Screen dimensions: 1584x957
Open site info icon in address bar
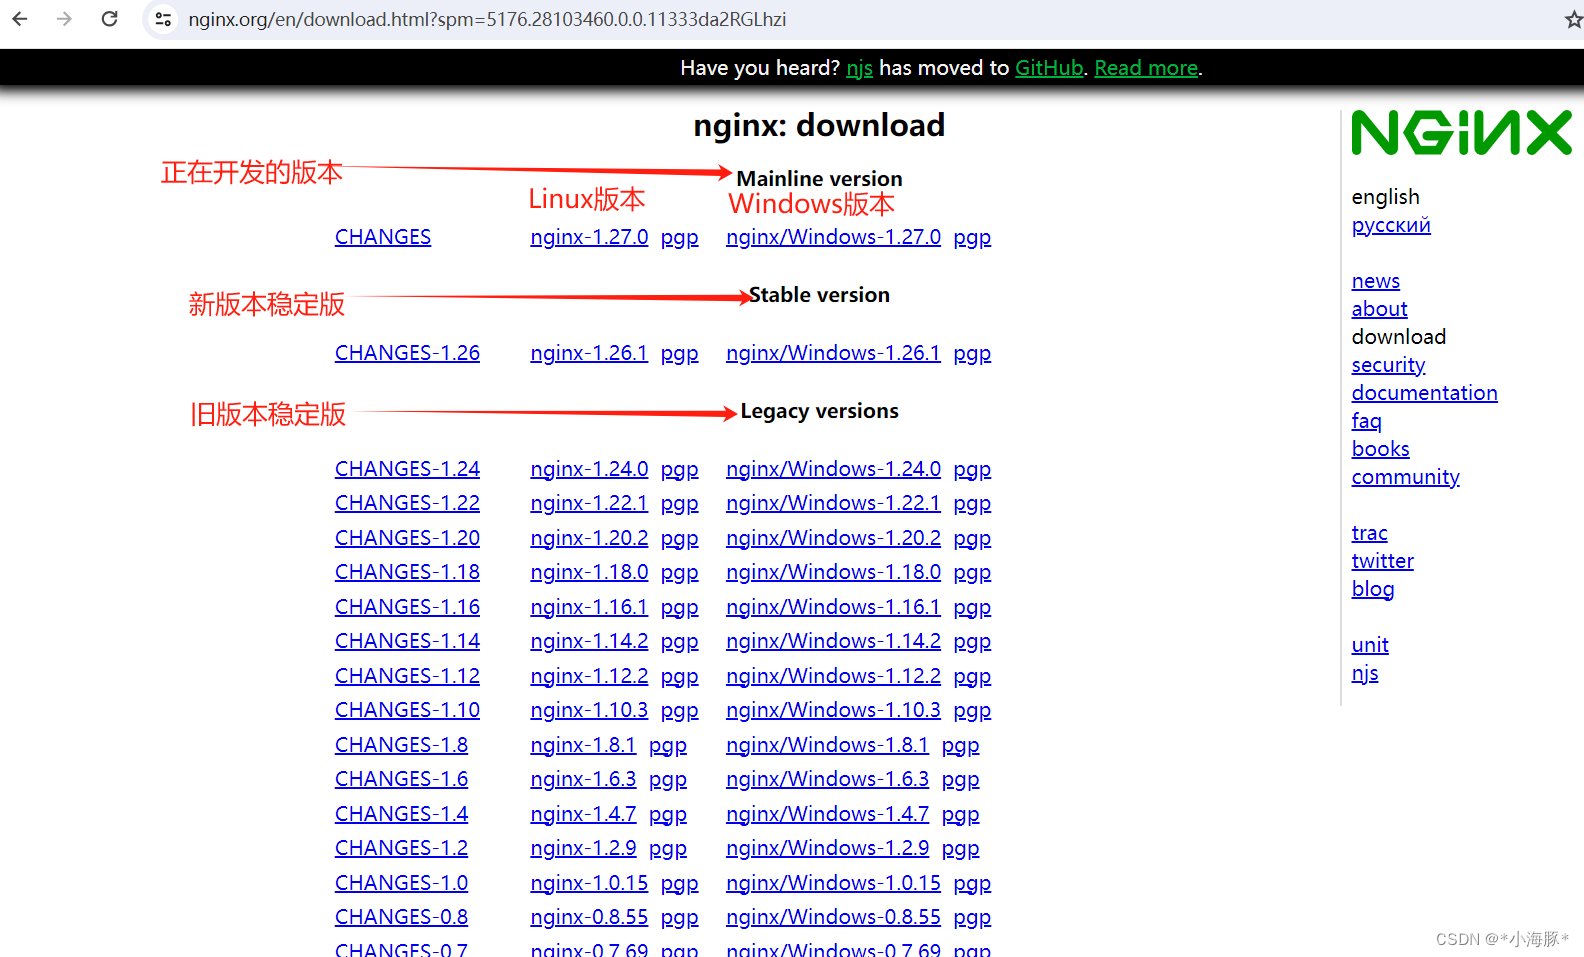(x=163, y=19)
